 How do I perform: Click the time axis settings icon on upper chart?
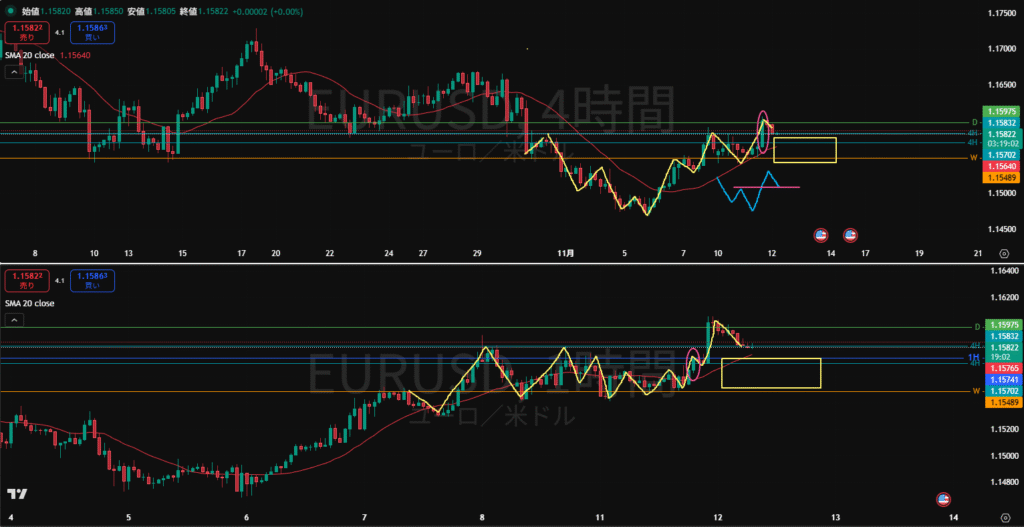[x=1004, y=254]
